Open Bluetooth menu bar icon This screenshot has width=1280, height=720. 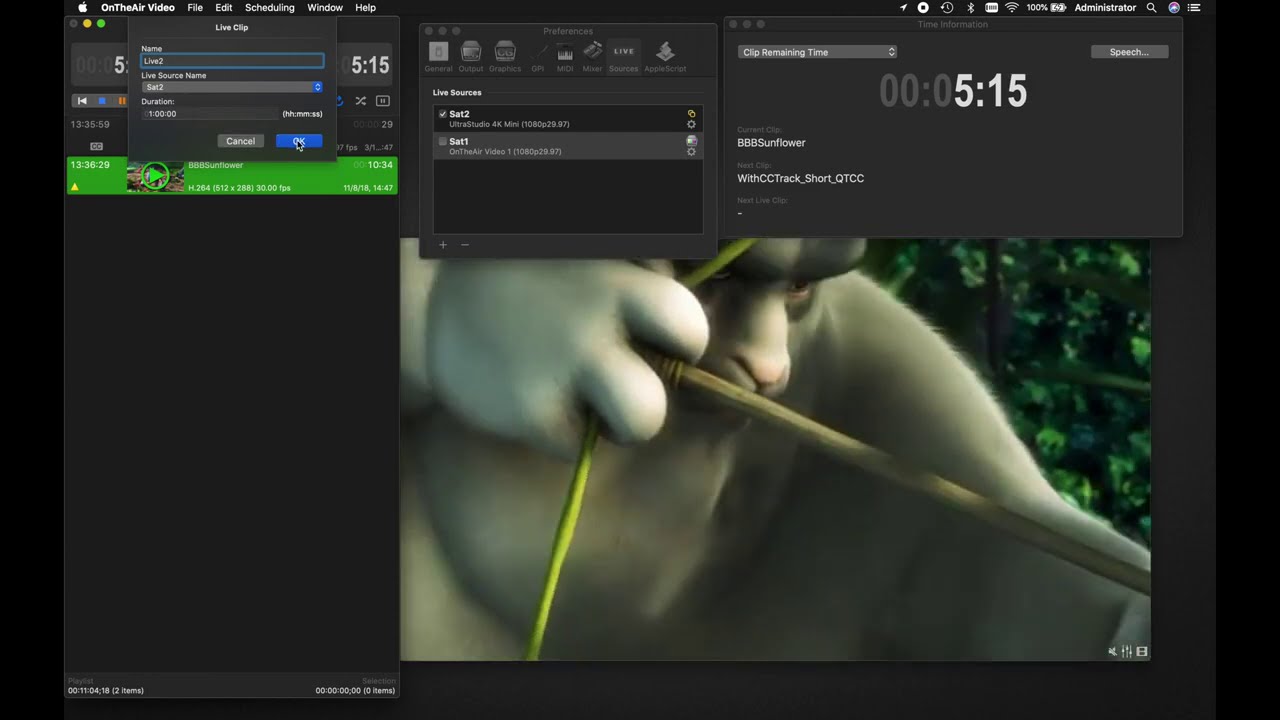[969, 8]
